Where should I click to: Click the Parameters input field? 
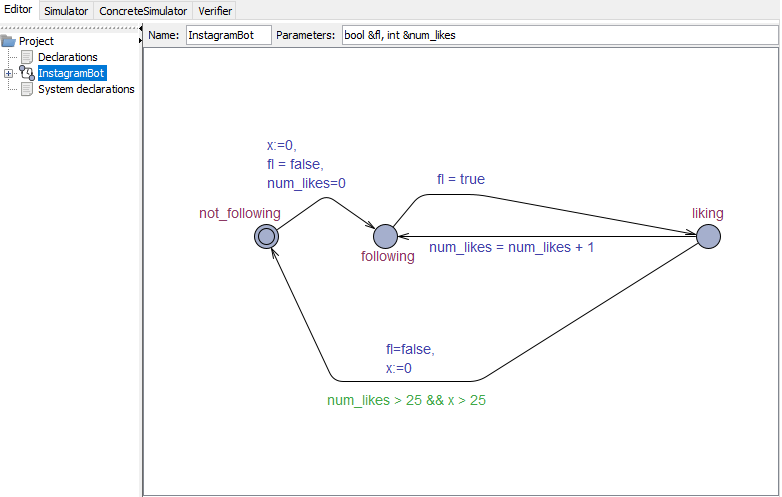click(558, 35)
